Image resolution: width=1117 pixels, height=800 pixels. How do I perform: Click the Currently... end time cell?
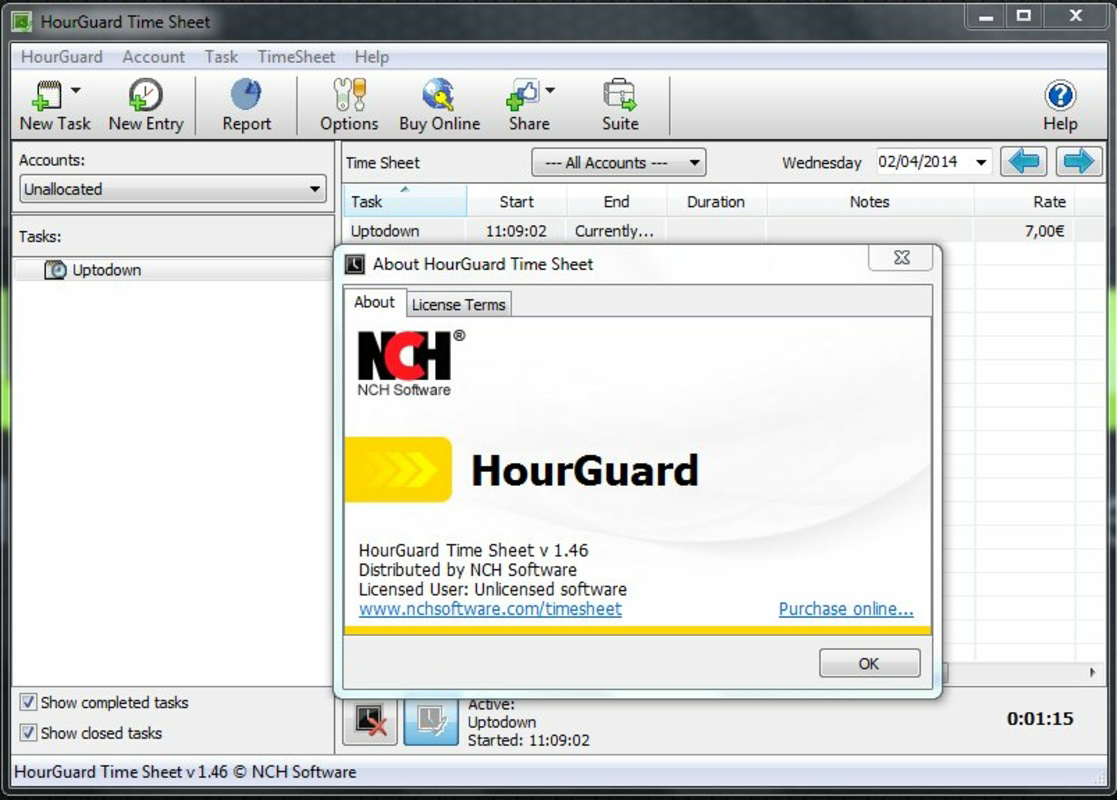[x=614, y=231]
